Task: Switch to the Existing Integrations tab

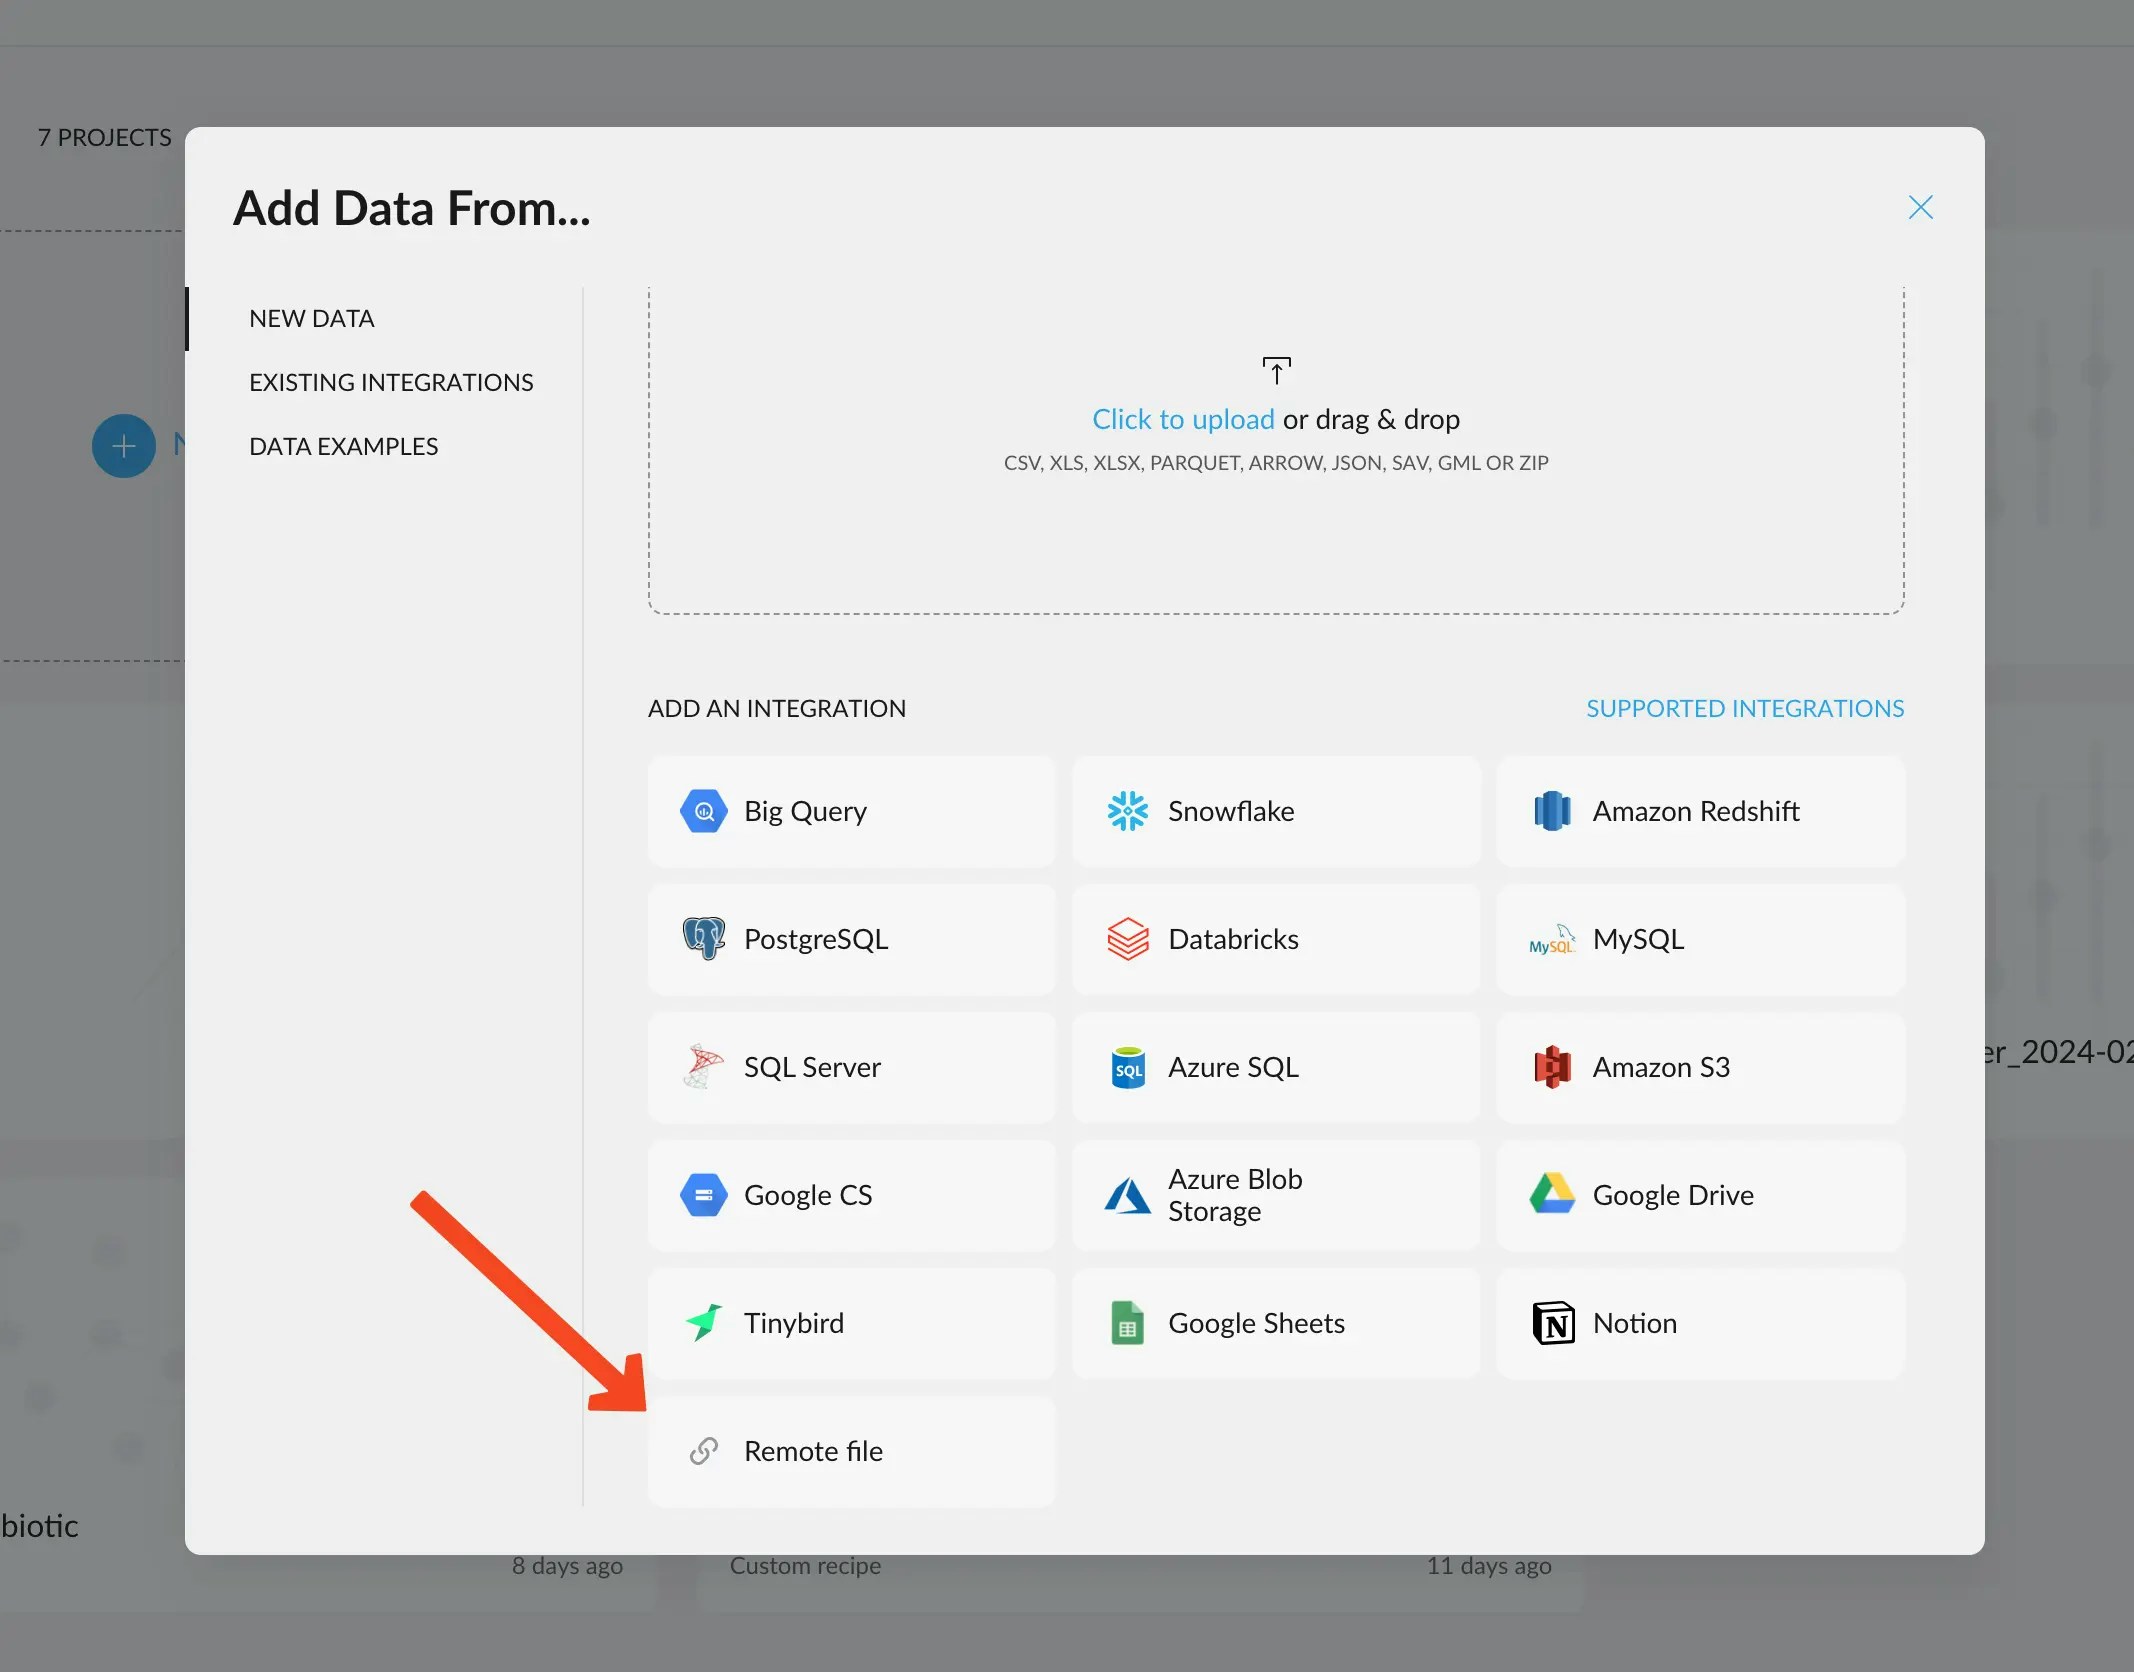Action: coord(391,382)
